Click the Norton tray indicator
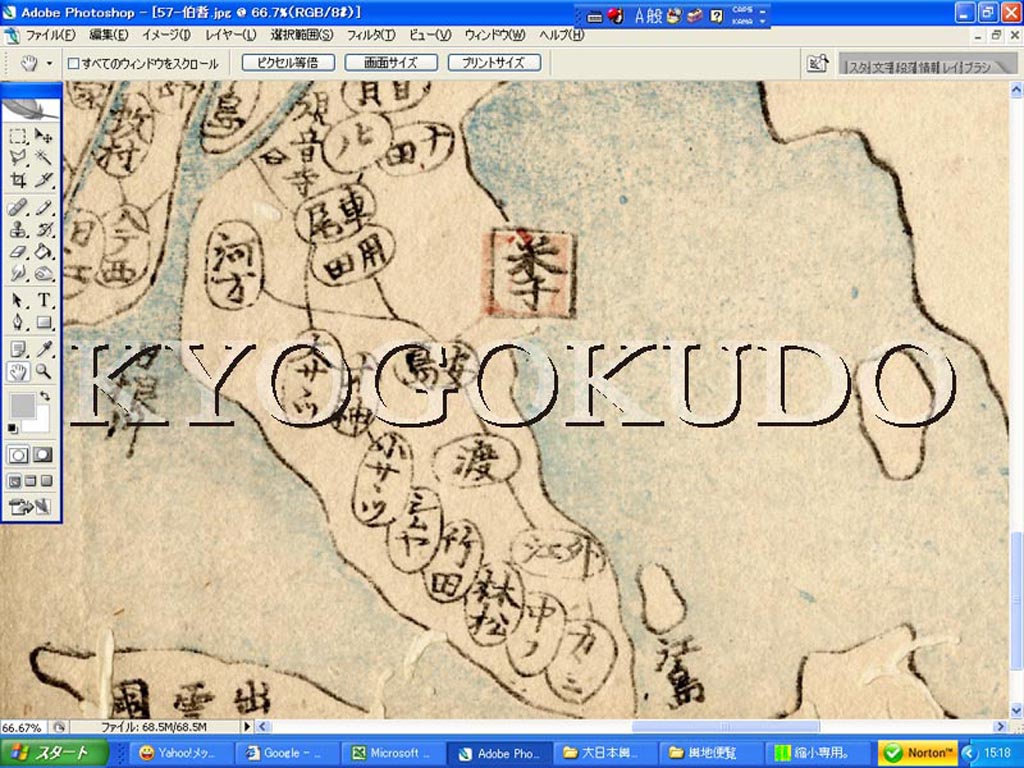Image resolution: width=1024 pixels, height=768 pixels. point(918,753)
